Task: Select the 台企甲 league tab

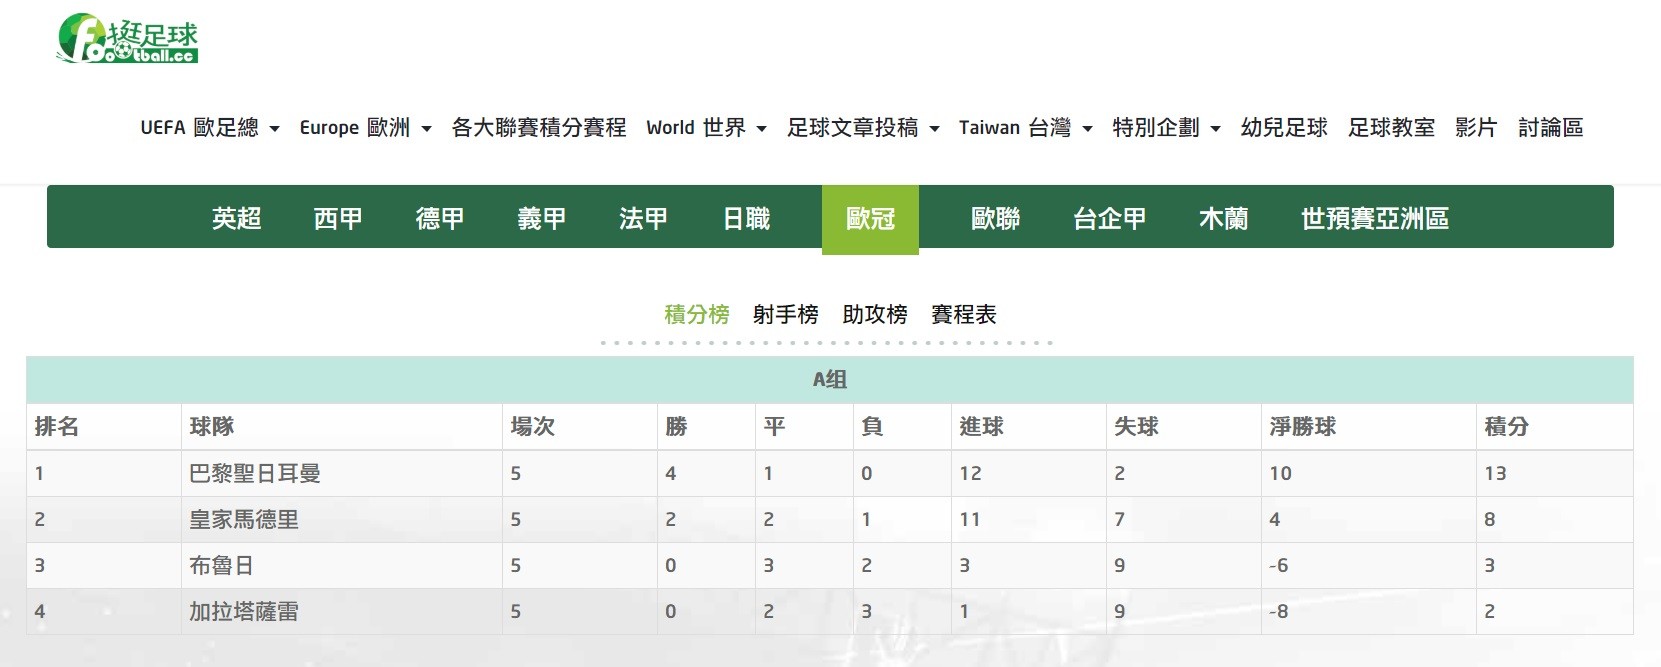Action: click(1110, 218)
